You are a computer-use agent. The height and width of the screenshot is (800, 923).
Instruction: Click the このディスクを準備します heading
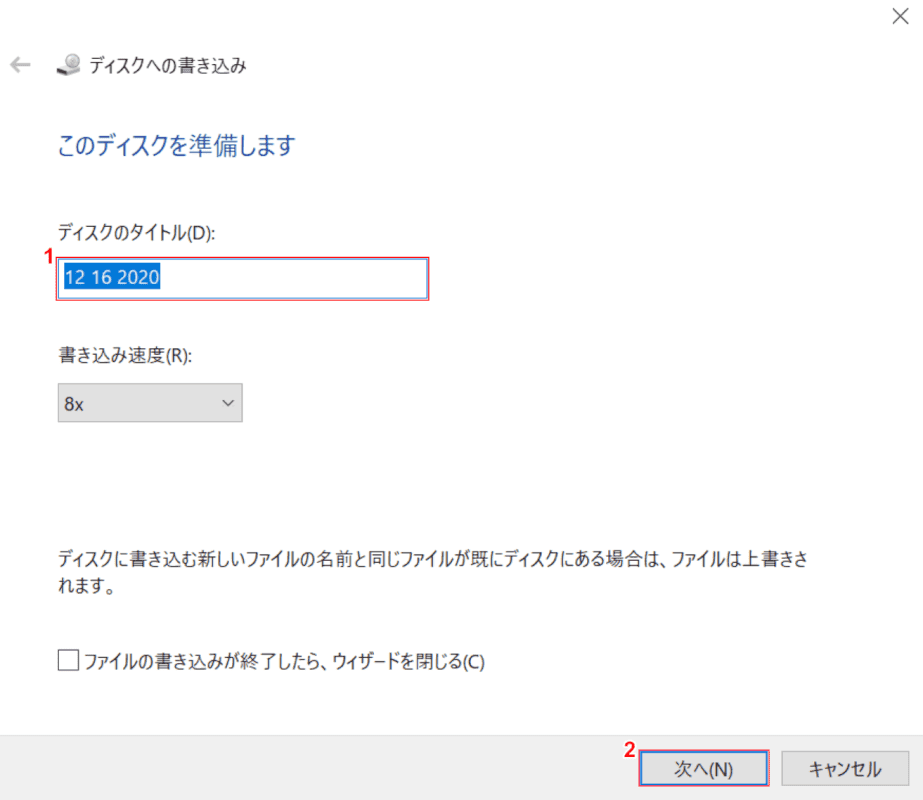pyautogui.click(x=177, y=145)
